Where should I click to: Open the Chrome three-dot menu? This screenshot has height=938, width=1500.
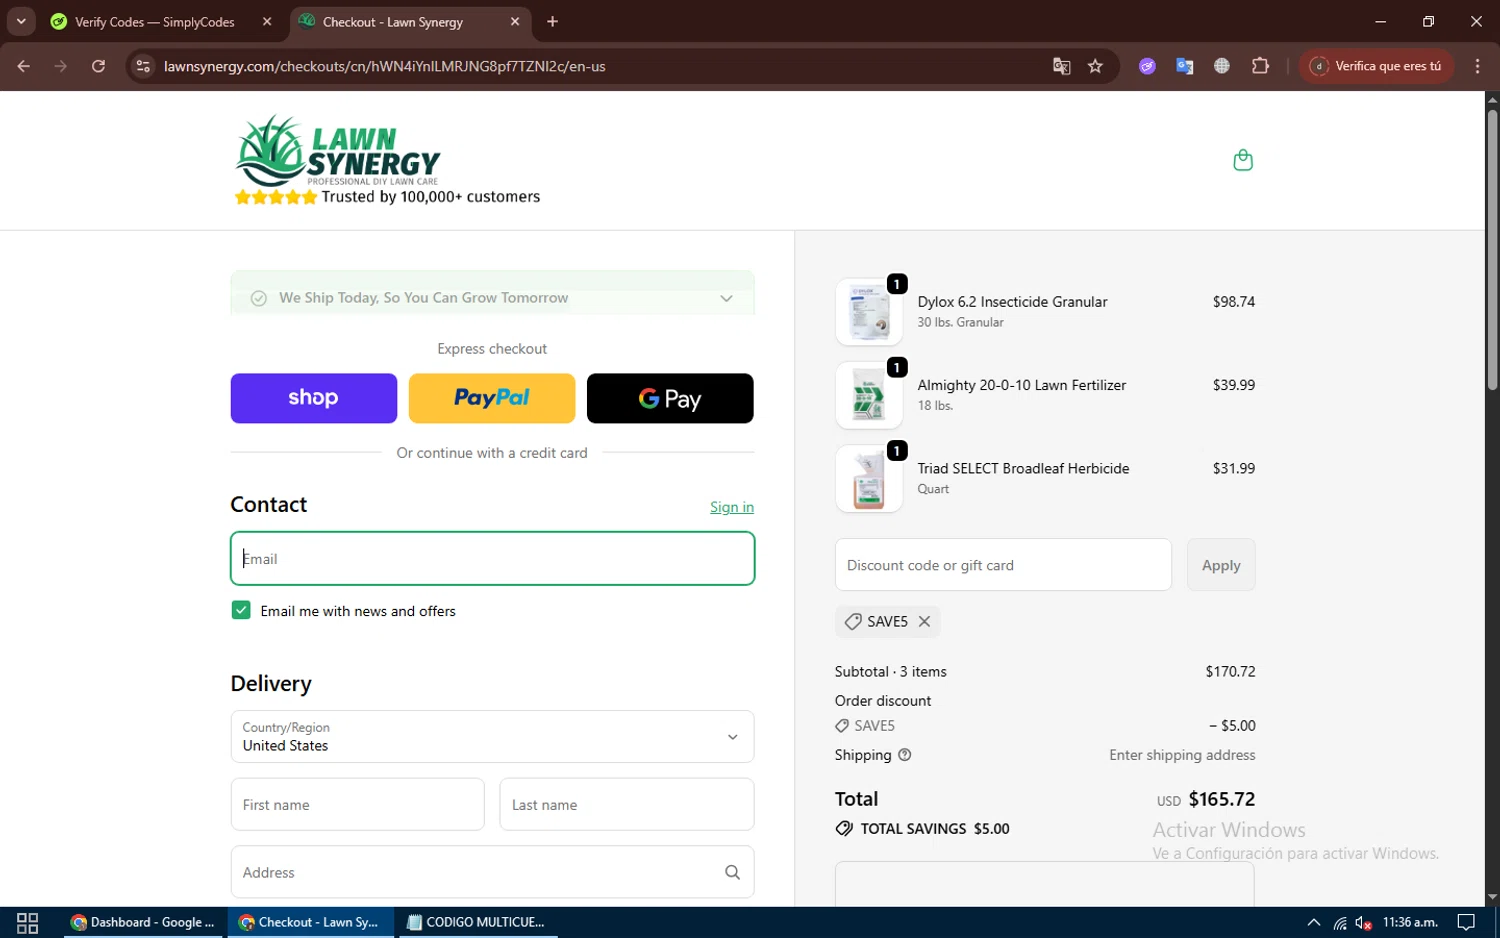[x=1477, y=66]
